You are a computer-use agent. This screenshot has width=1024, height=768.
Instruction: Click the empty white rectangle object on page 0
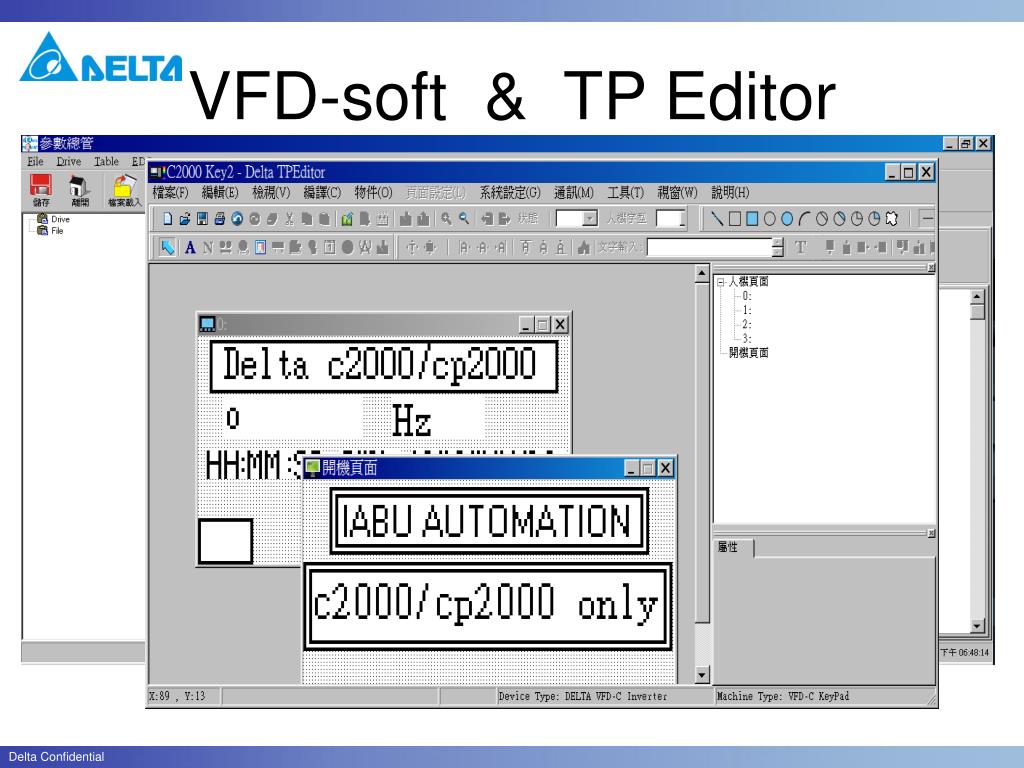coord(225,541)
